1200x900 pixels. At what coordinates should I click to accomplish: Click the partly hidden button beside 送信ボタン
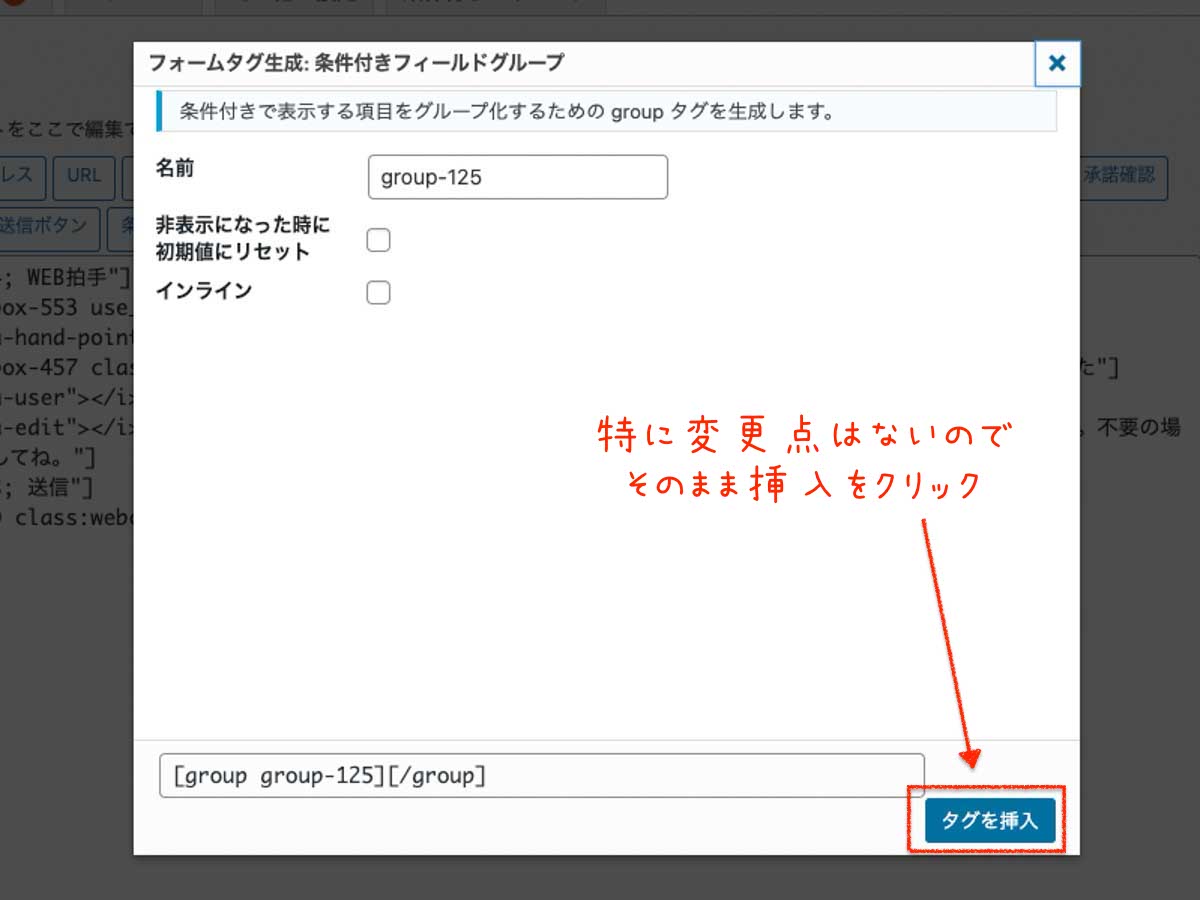[124, 226]
